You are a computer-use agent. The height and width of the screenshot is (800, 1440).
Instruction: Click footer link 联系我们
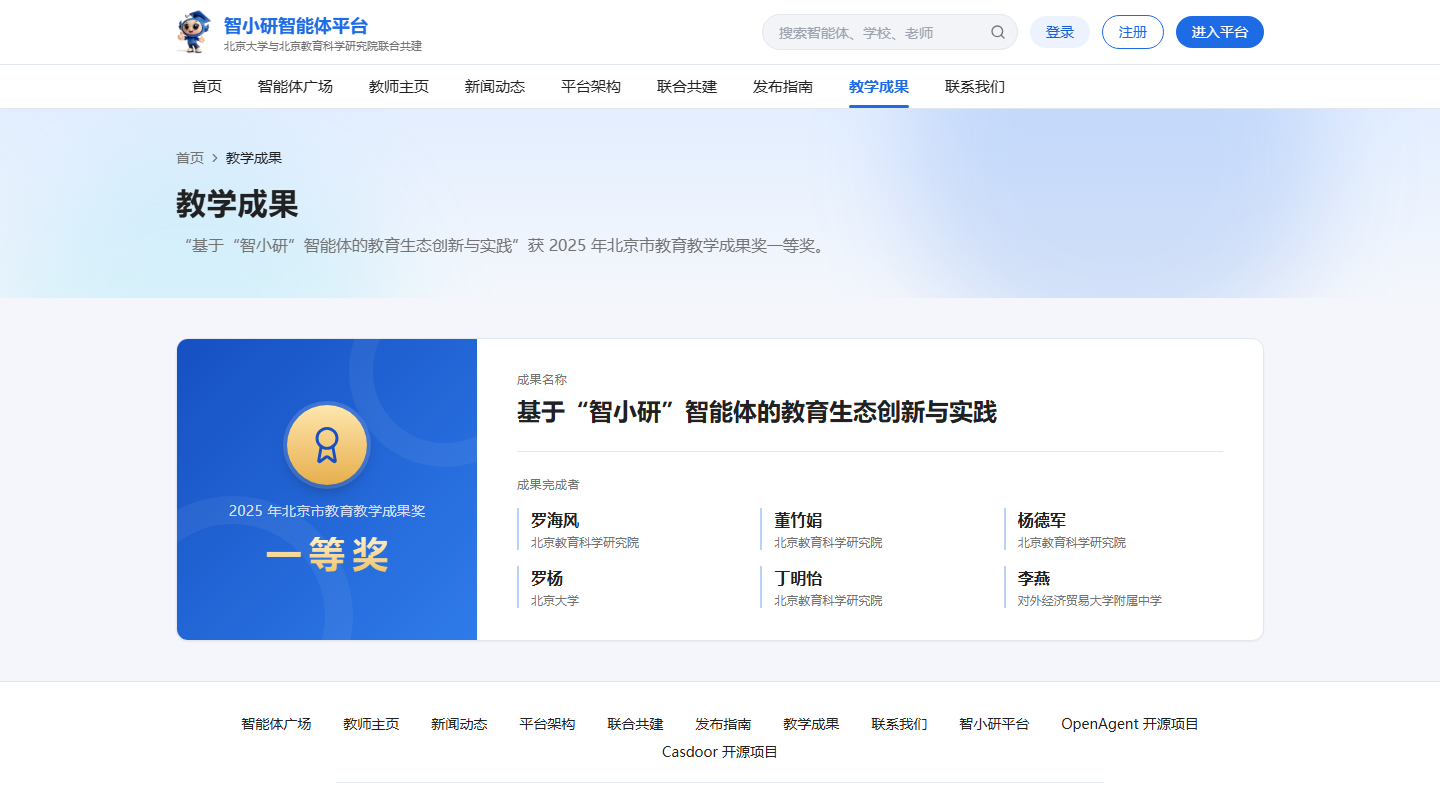coord(899,724)
